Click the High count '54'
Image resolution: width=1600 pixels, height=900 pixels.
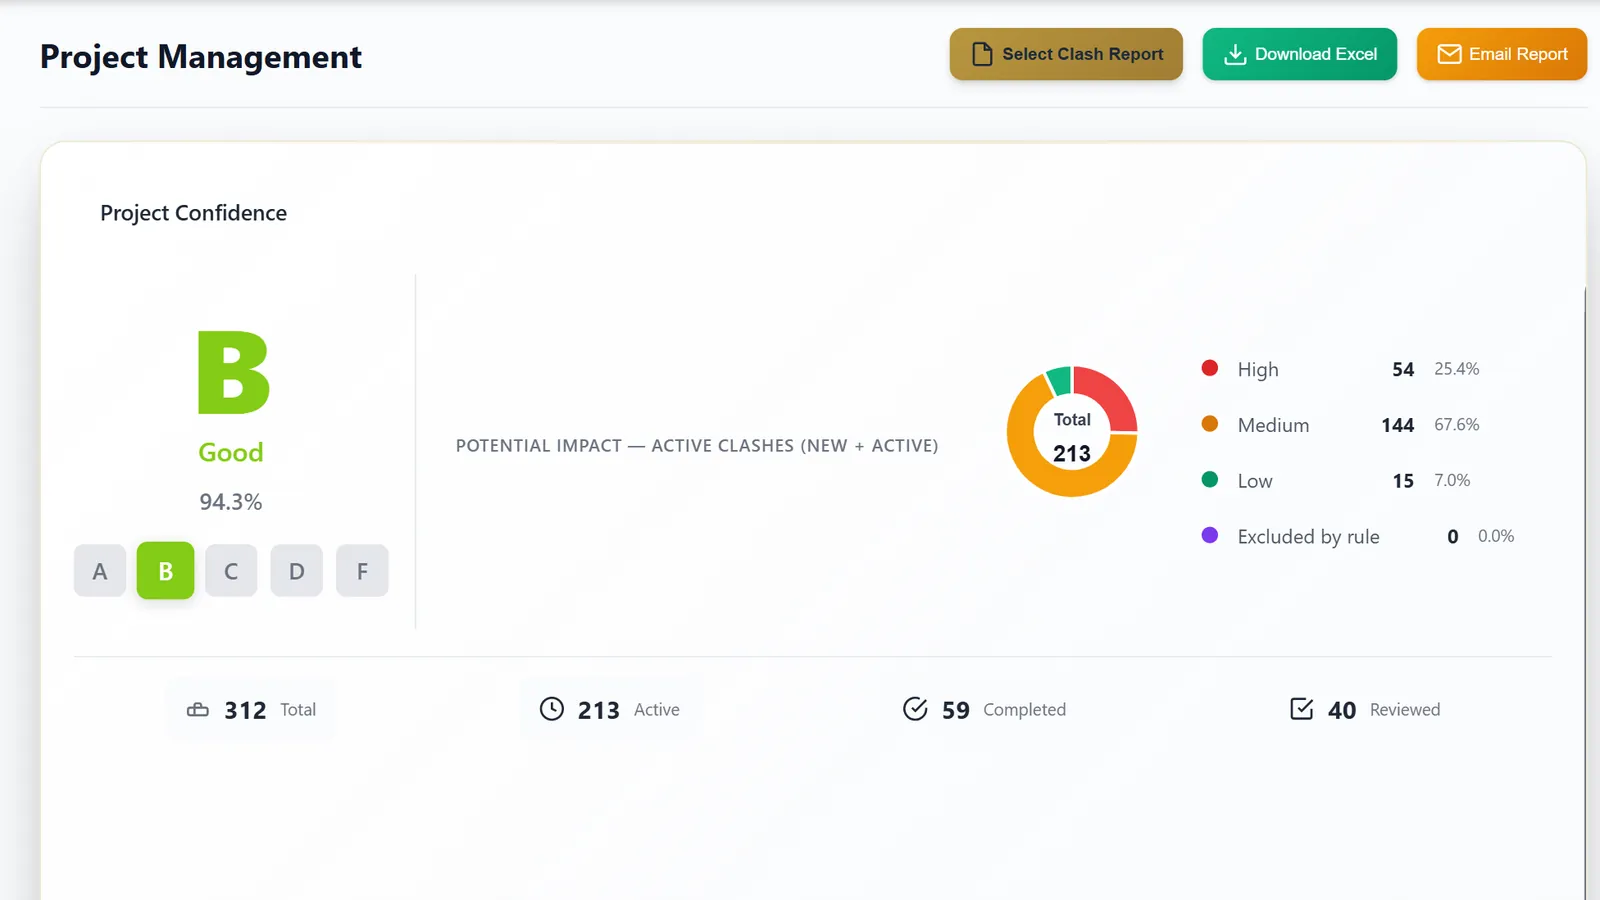[1403, 370]
